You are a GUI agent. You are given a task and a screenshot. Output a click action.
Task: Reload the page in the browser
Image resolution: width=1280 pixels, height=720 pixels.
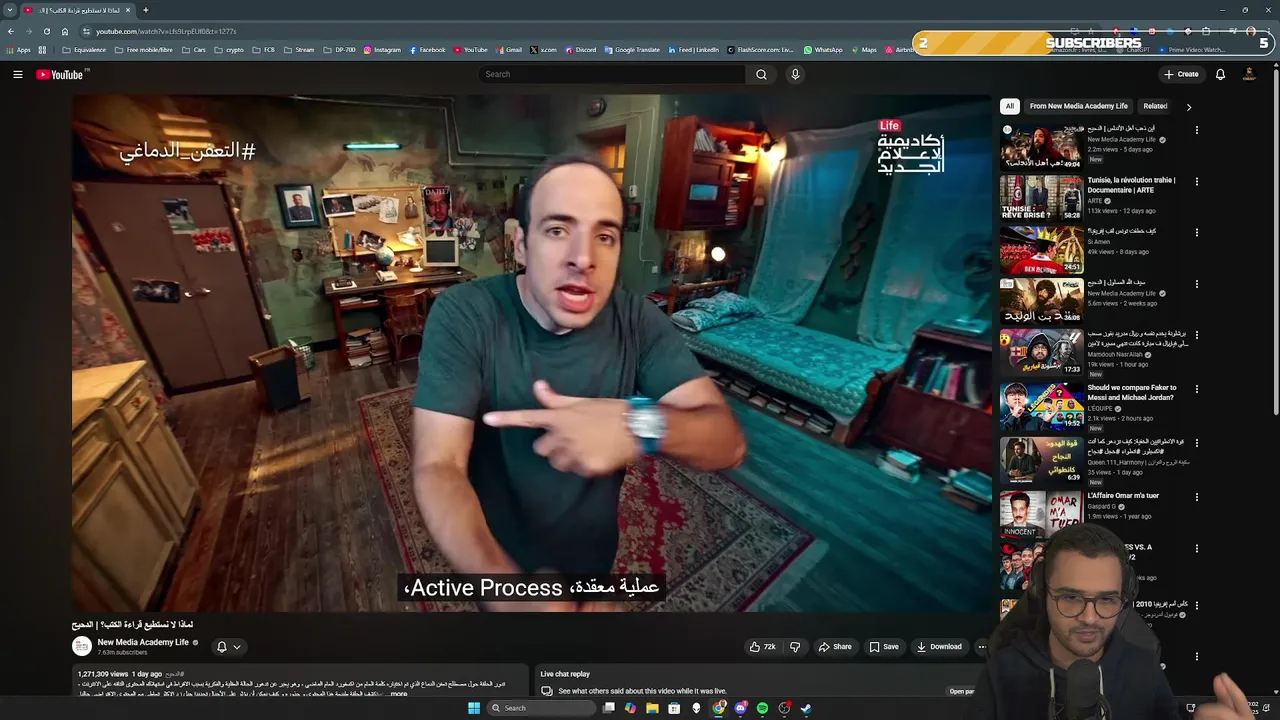pos(46,31)
